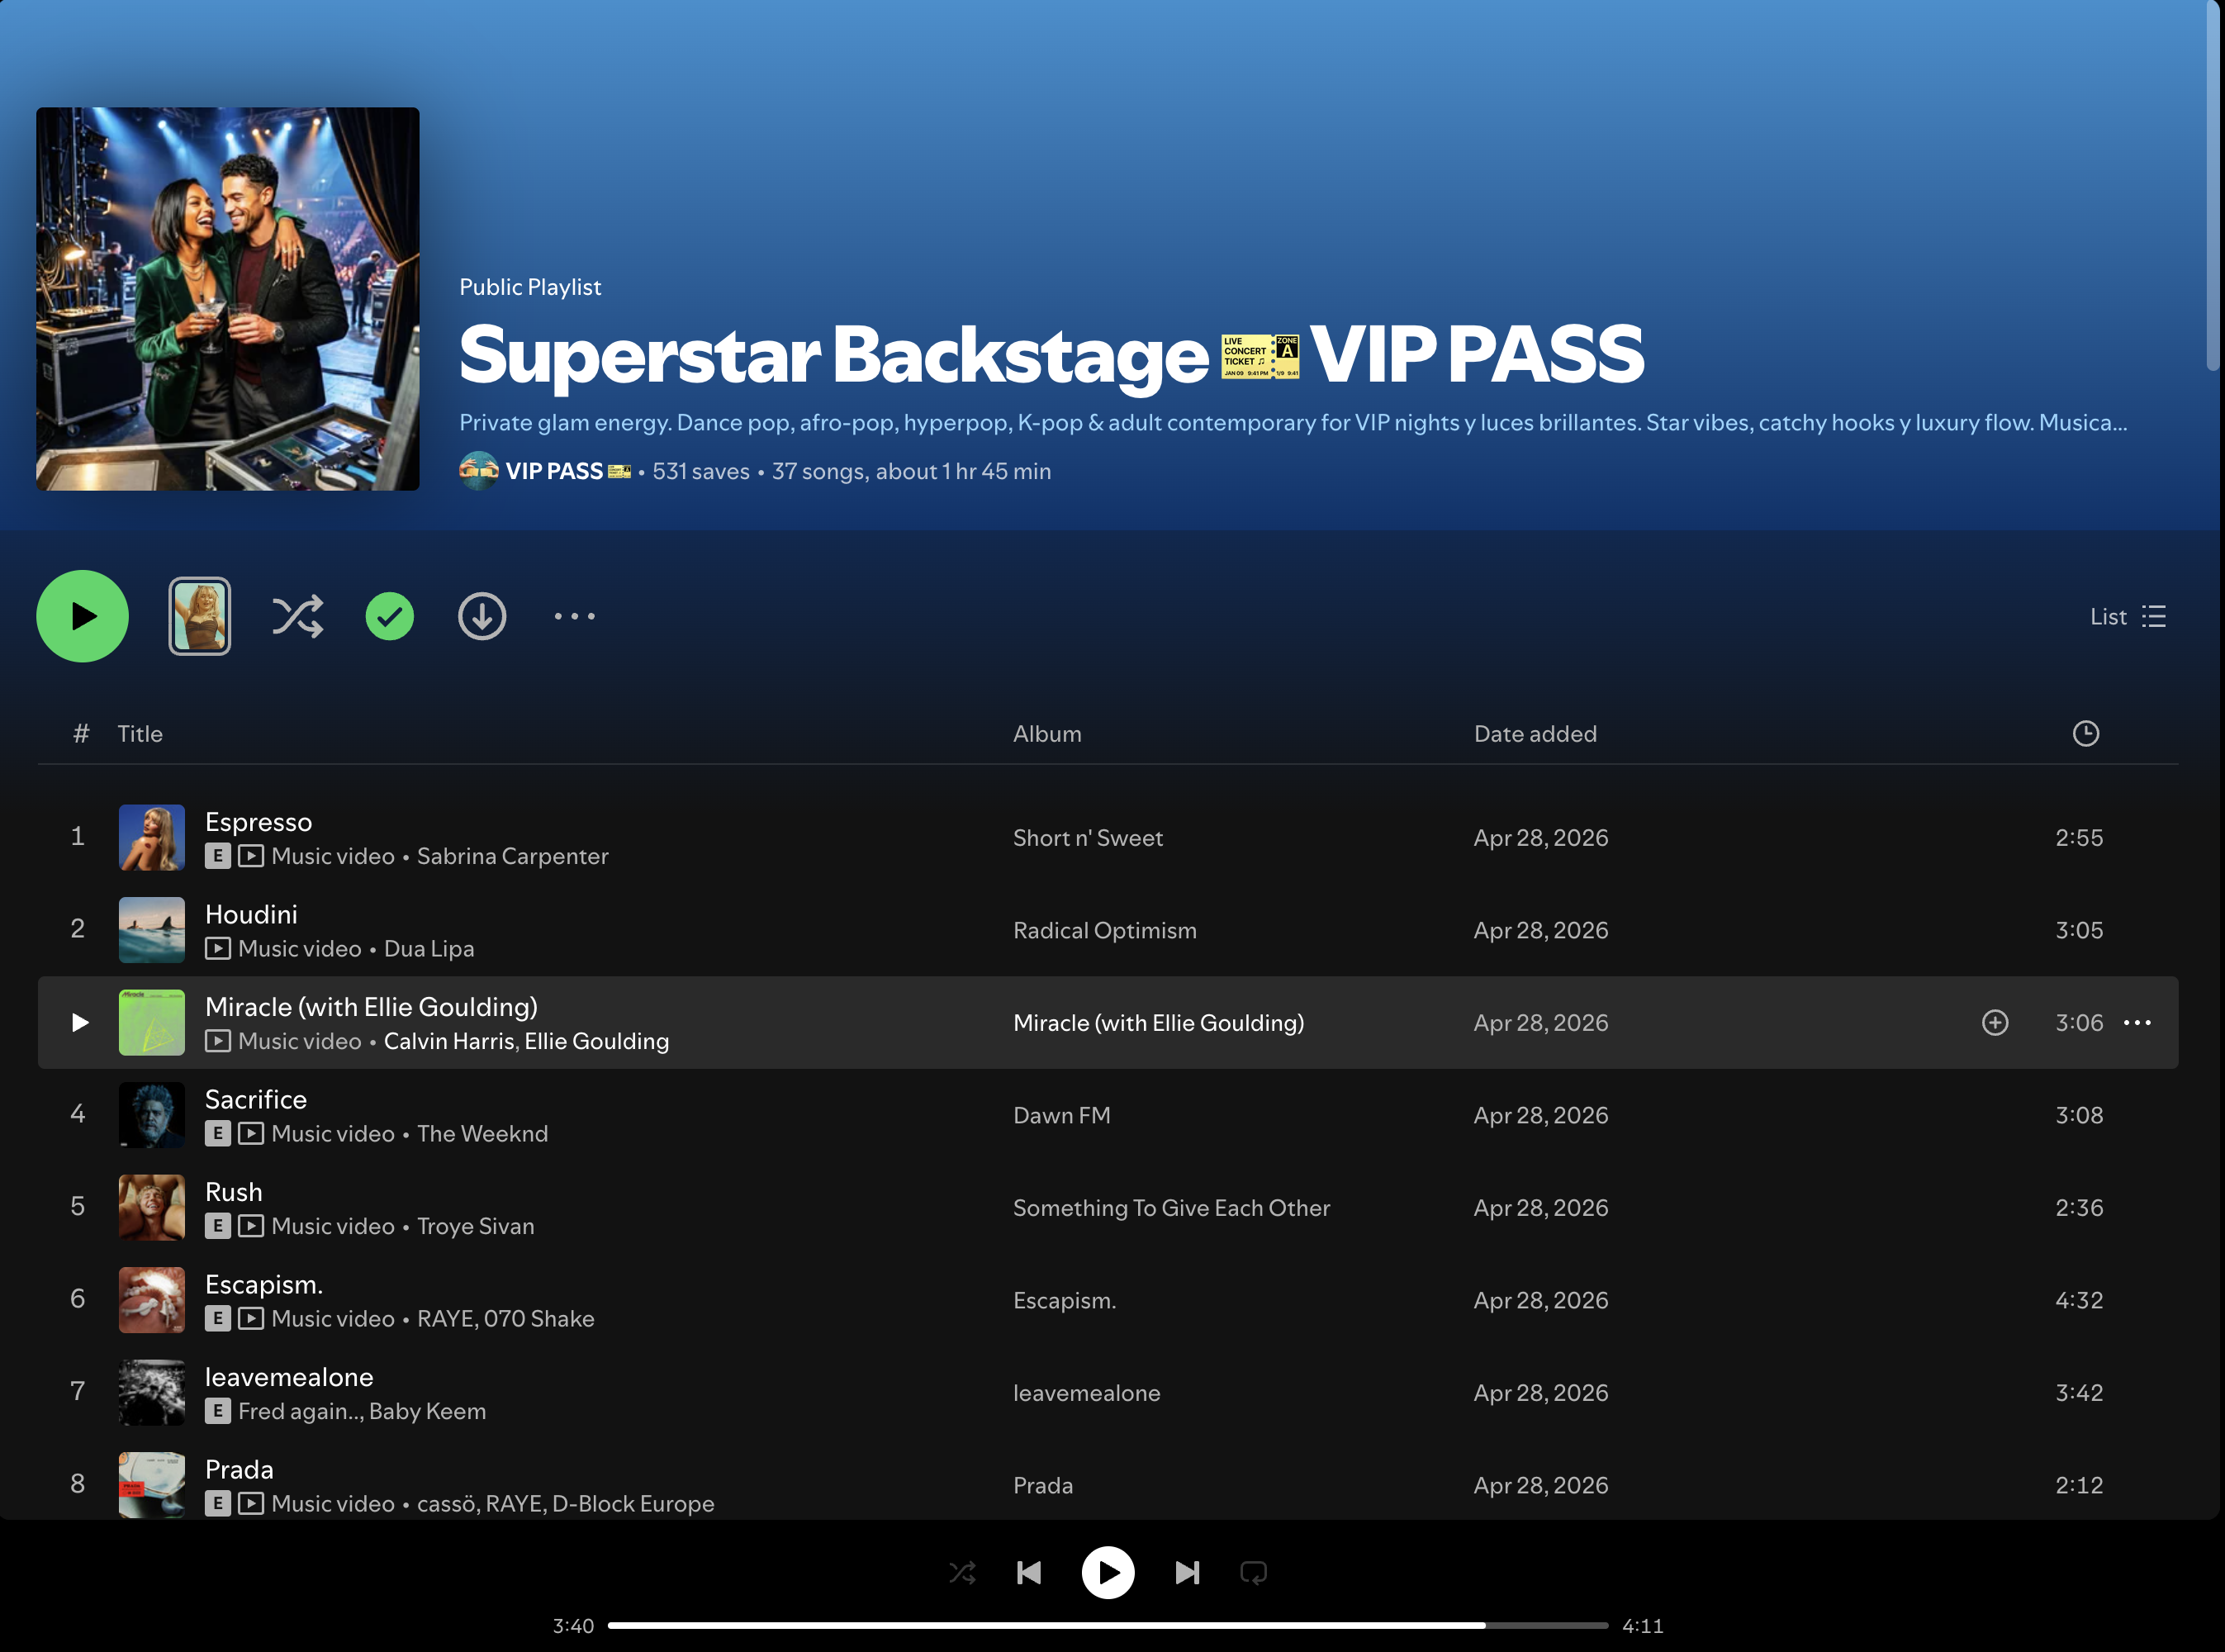The height and width of the screenshot is (1652, 2225).
Task: Open the Prada track title
Action: [x=239, y=1470]
